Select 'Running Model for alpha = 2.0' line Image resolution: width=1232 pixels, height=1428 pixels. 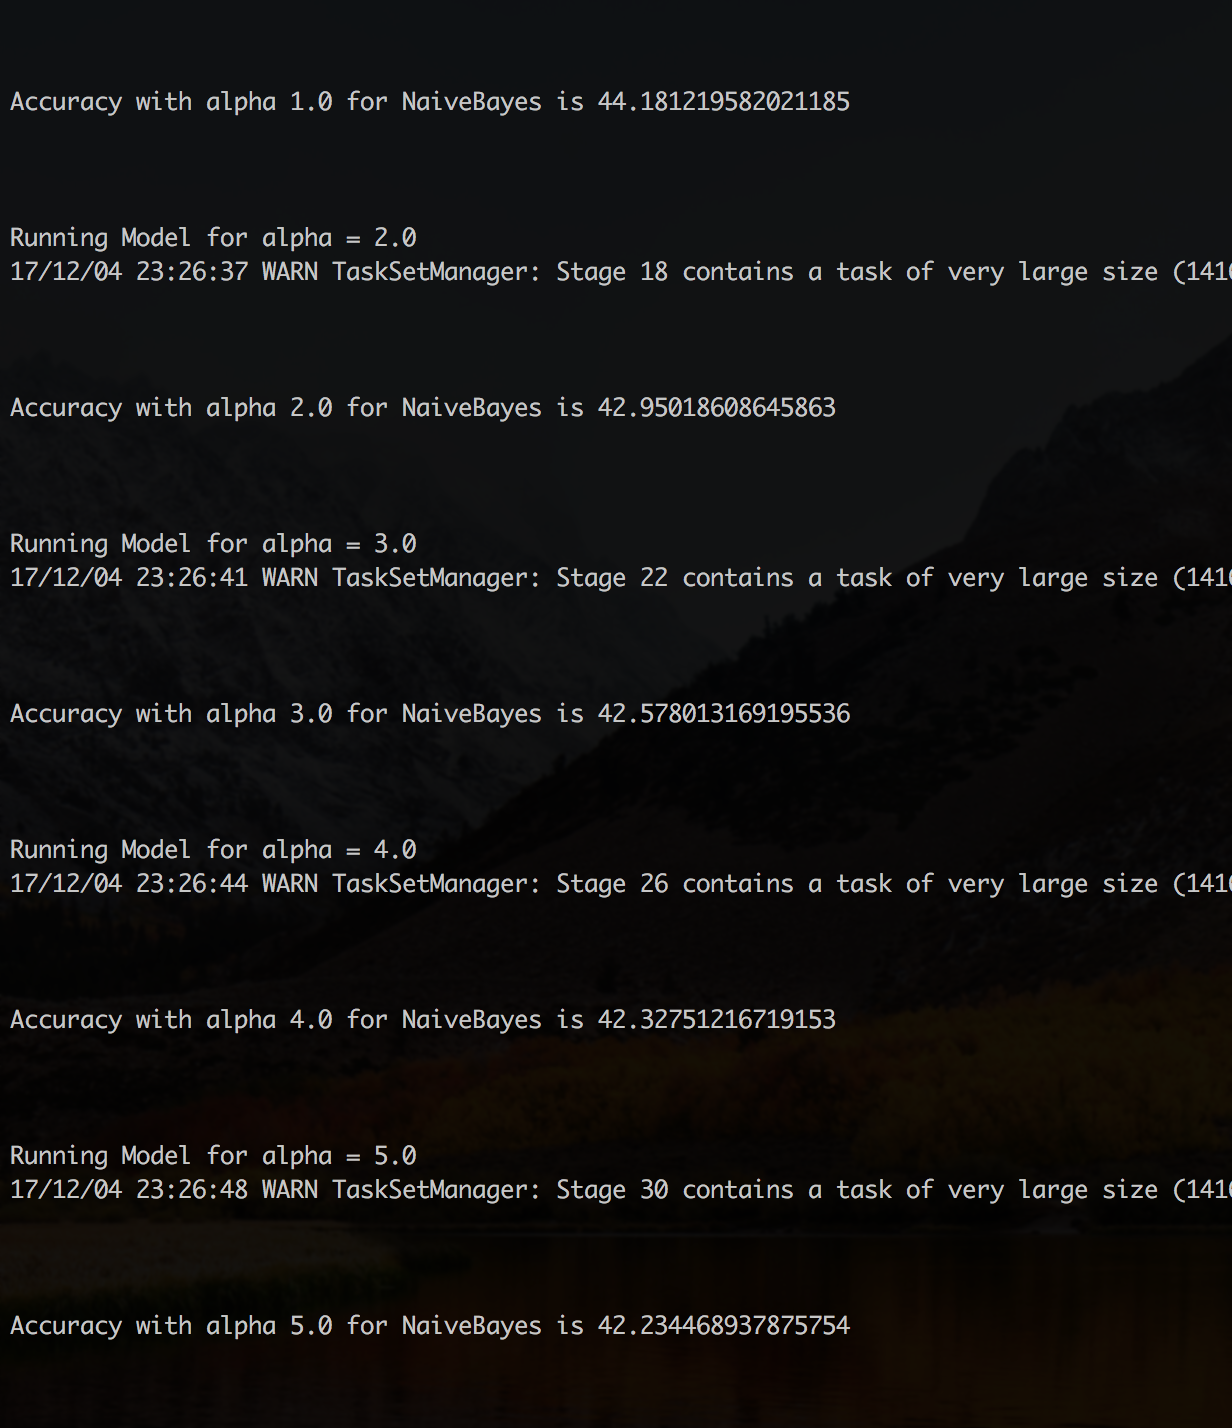pos(213,238)
